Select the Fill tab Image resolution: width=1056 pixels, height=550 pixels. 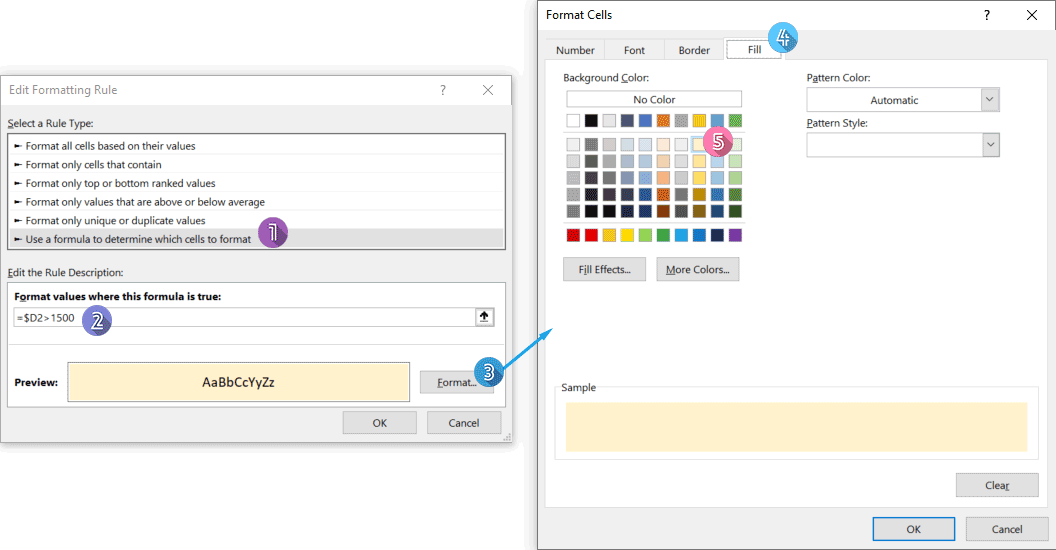[x=754, y=50]
